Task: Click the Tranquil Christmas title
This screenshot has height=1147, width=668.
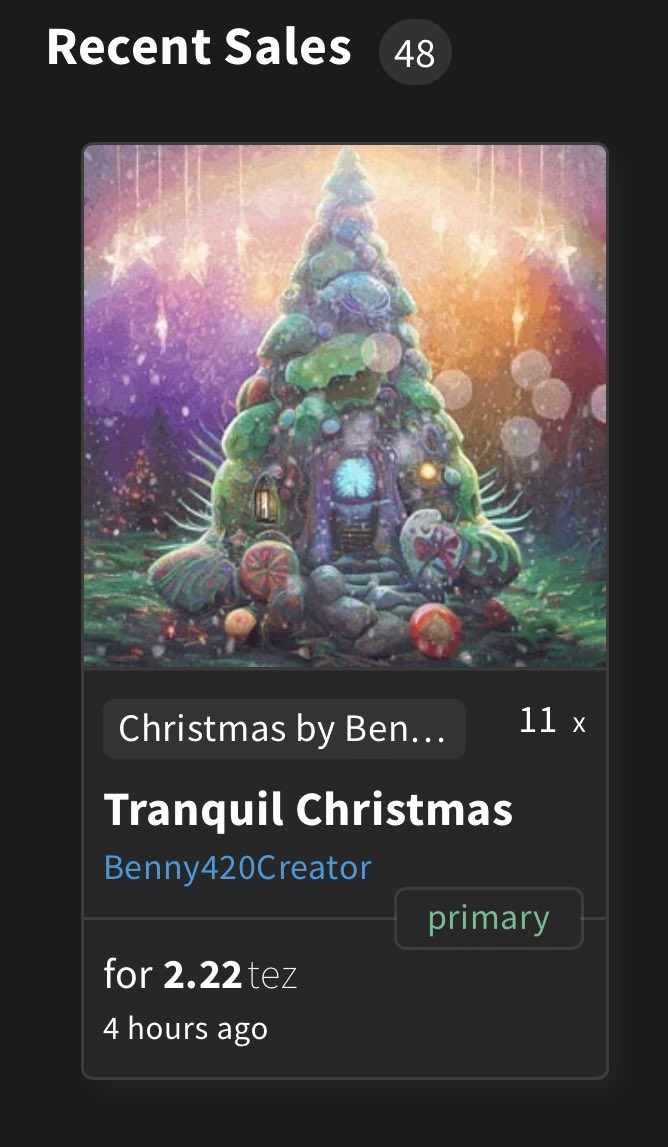Action: point(308,810)
